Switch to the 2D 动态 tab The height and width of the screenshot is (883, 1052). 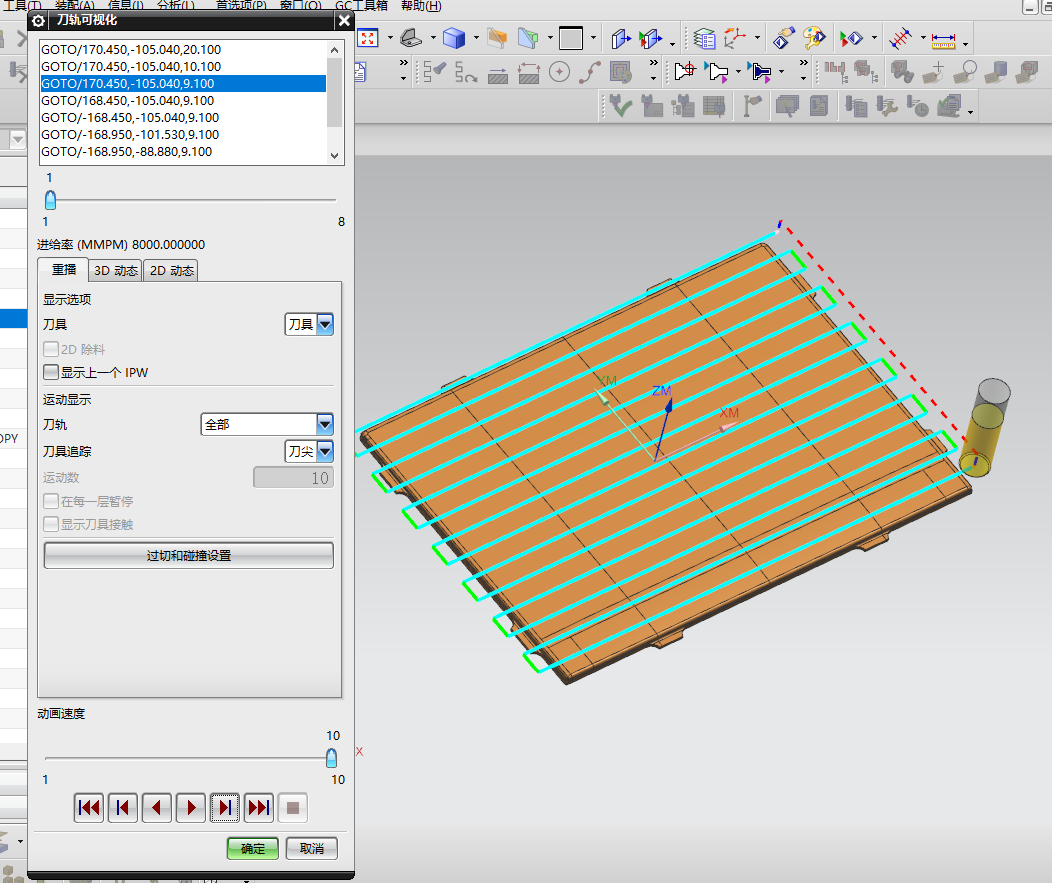(171, 270)
